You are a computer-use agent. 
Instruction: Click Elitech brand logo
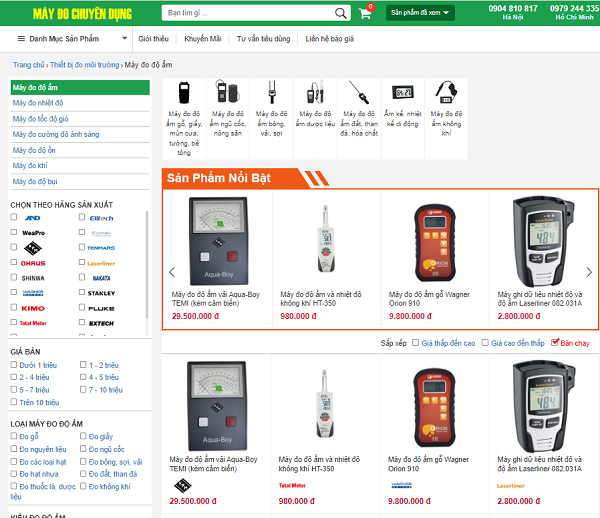tap(101, 218)
